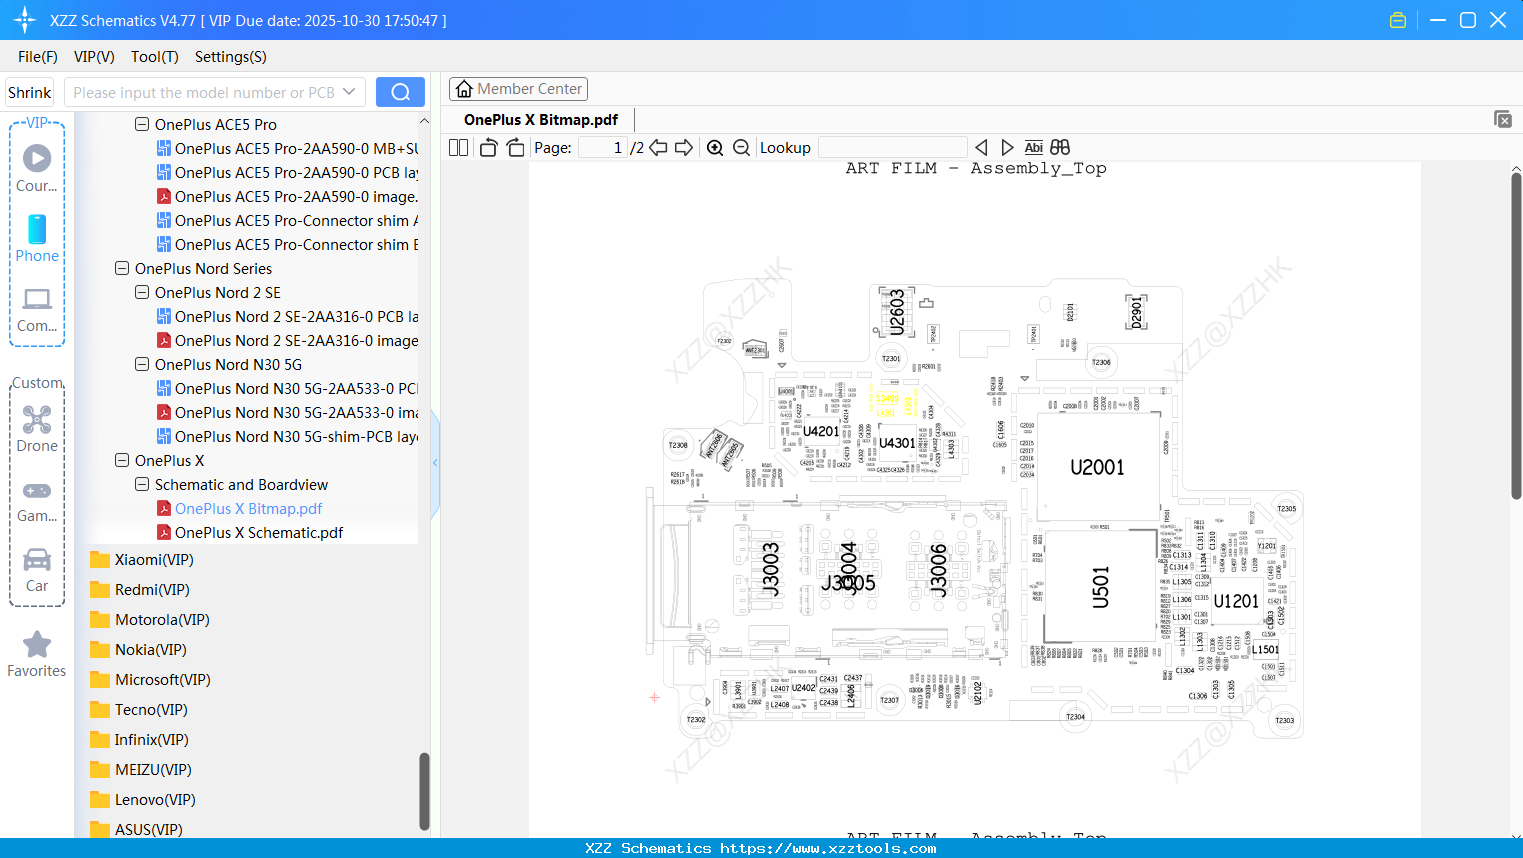Collapse the OnePlus Nord N30 5G node
The height and width of the screenshot is (858, 1523).
coord(142,365)
